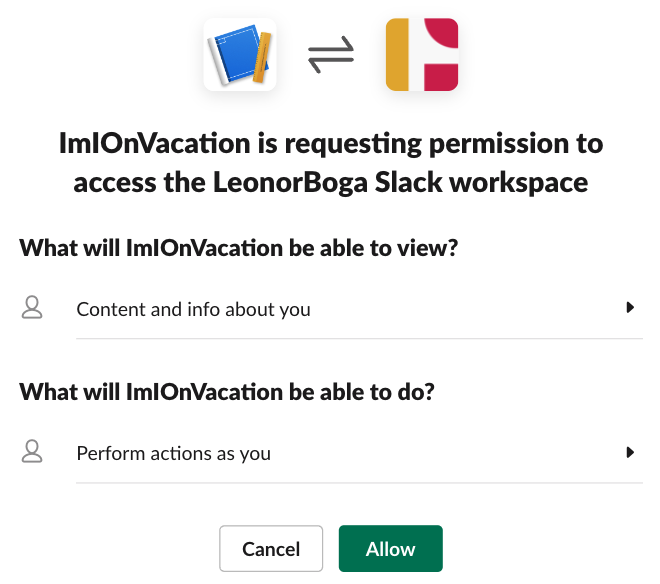
Task: Open the Perform actions as you row
Action: click(x=332, y=453)
